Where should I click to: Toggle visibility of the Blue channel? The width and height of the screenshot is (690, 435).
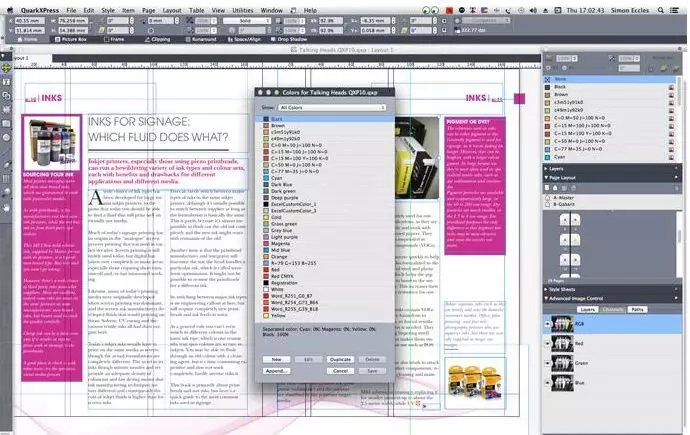point(547,383)
